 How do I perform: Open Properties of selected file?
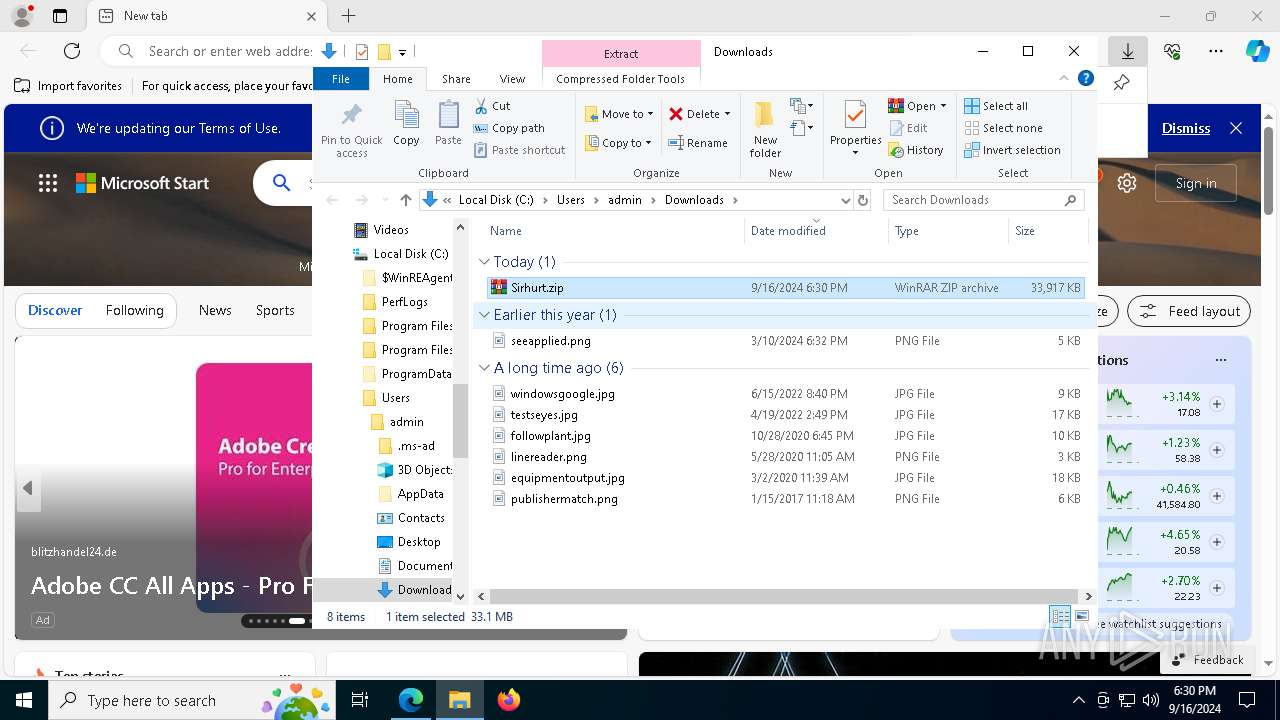[x=855, y=128]
